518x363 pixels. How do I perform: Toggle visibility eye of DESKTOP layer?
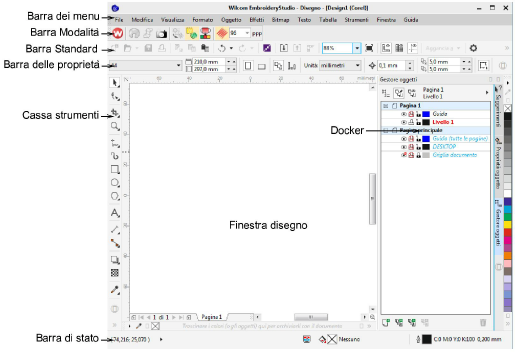(x=404, y=147)
